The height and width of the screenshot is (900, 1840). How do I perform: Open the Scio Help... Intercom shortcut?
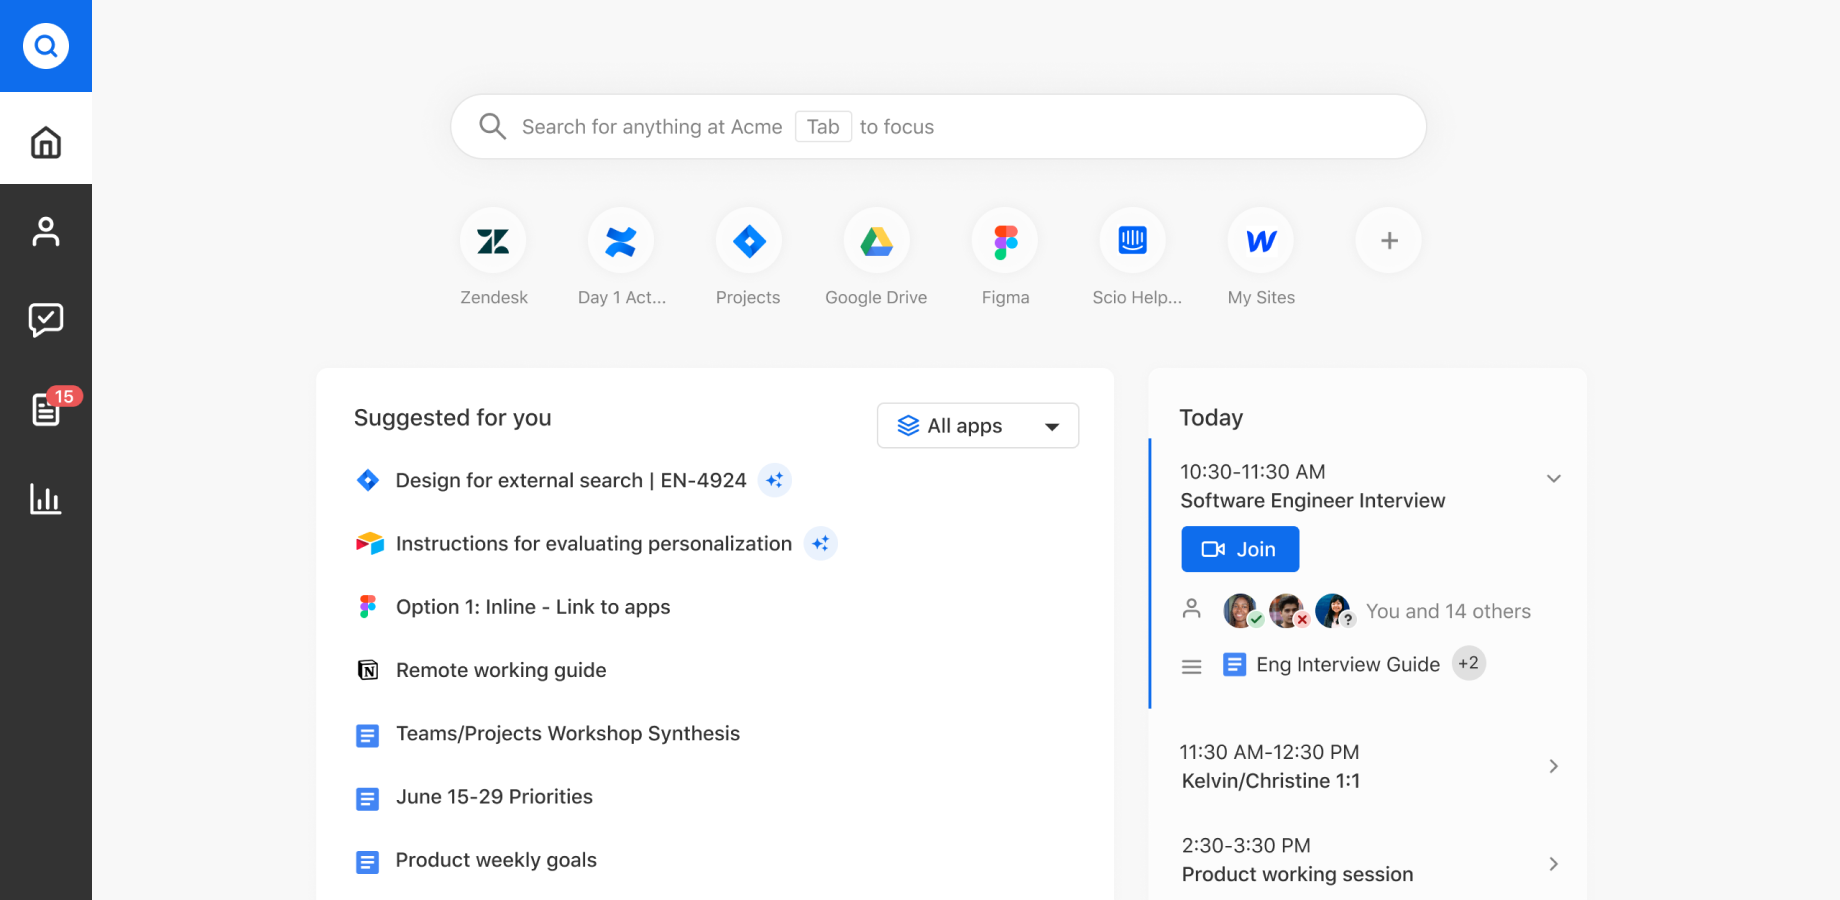pos(1133,241)
